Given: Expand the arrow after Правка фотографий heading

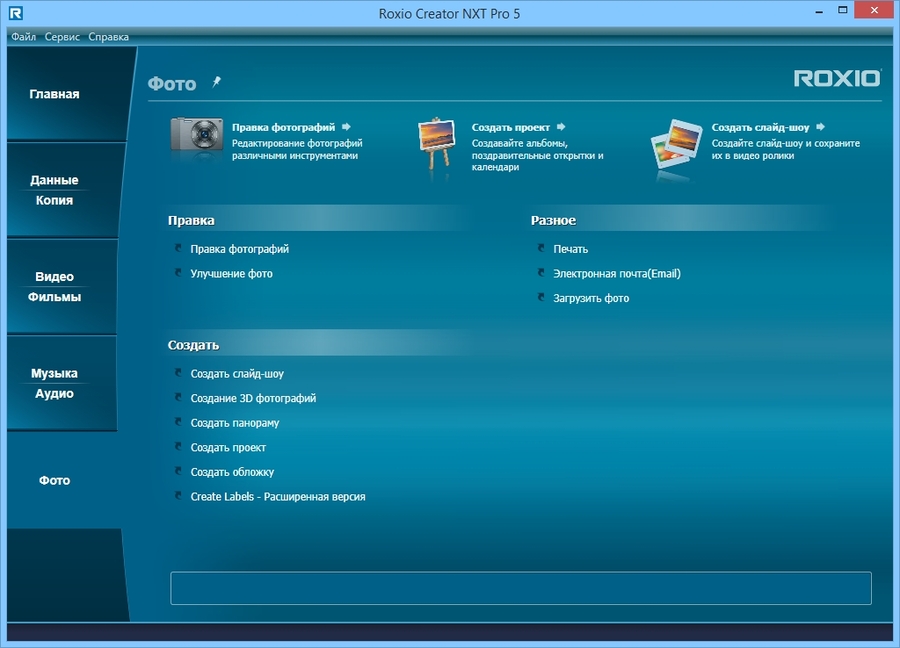Looking at the screenshot, I should (x=345, y=128).
